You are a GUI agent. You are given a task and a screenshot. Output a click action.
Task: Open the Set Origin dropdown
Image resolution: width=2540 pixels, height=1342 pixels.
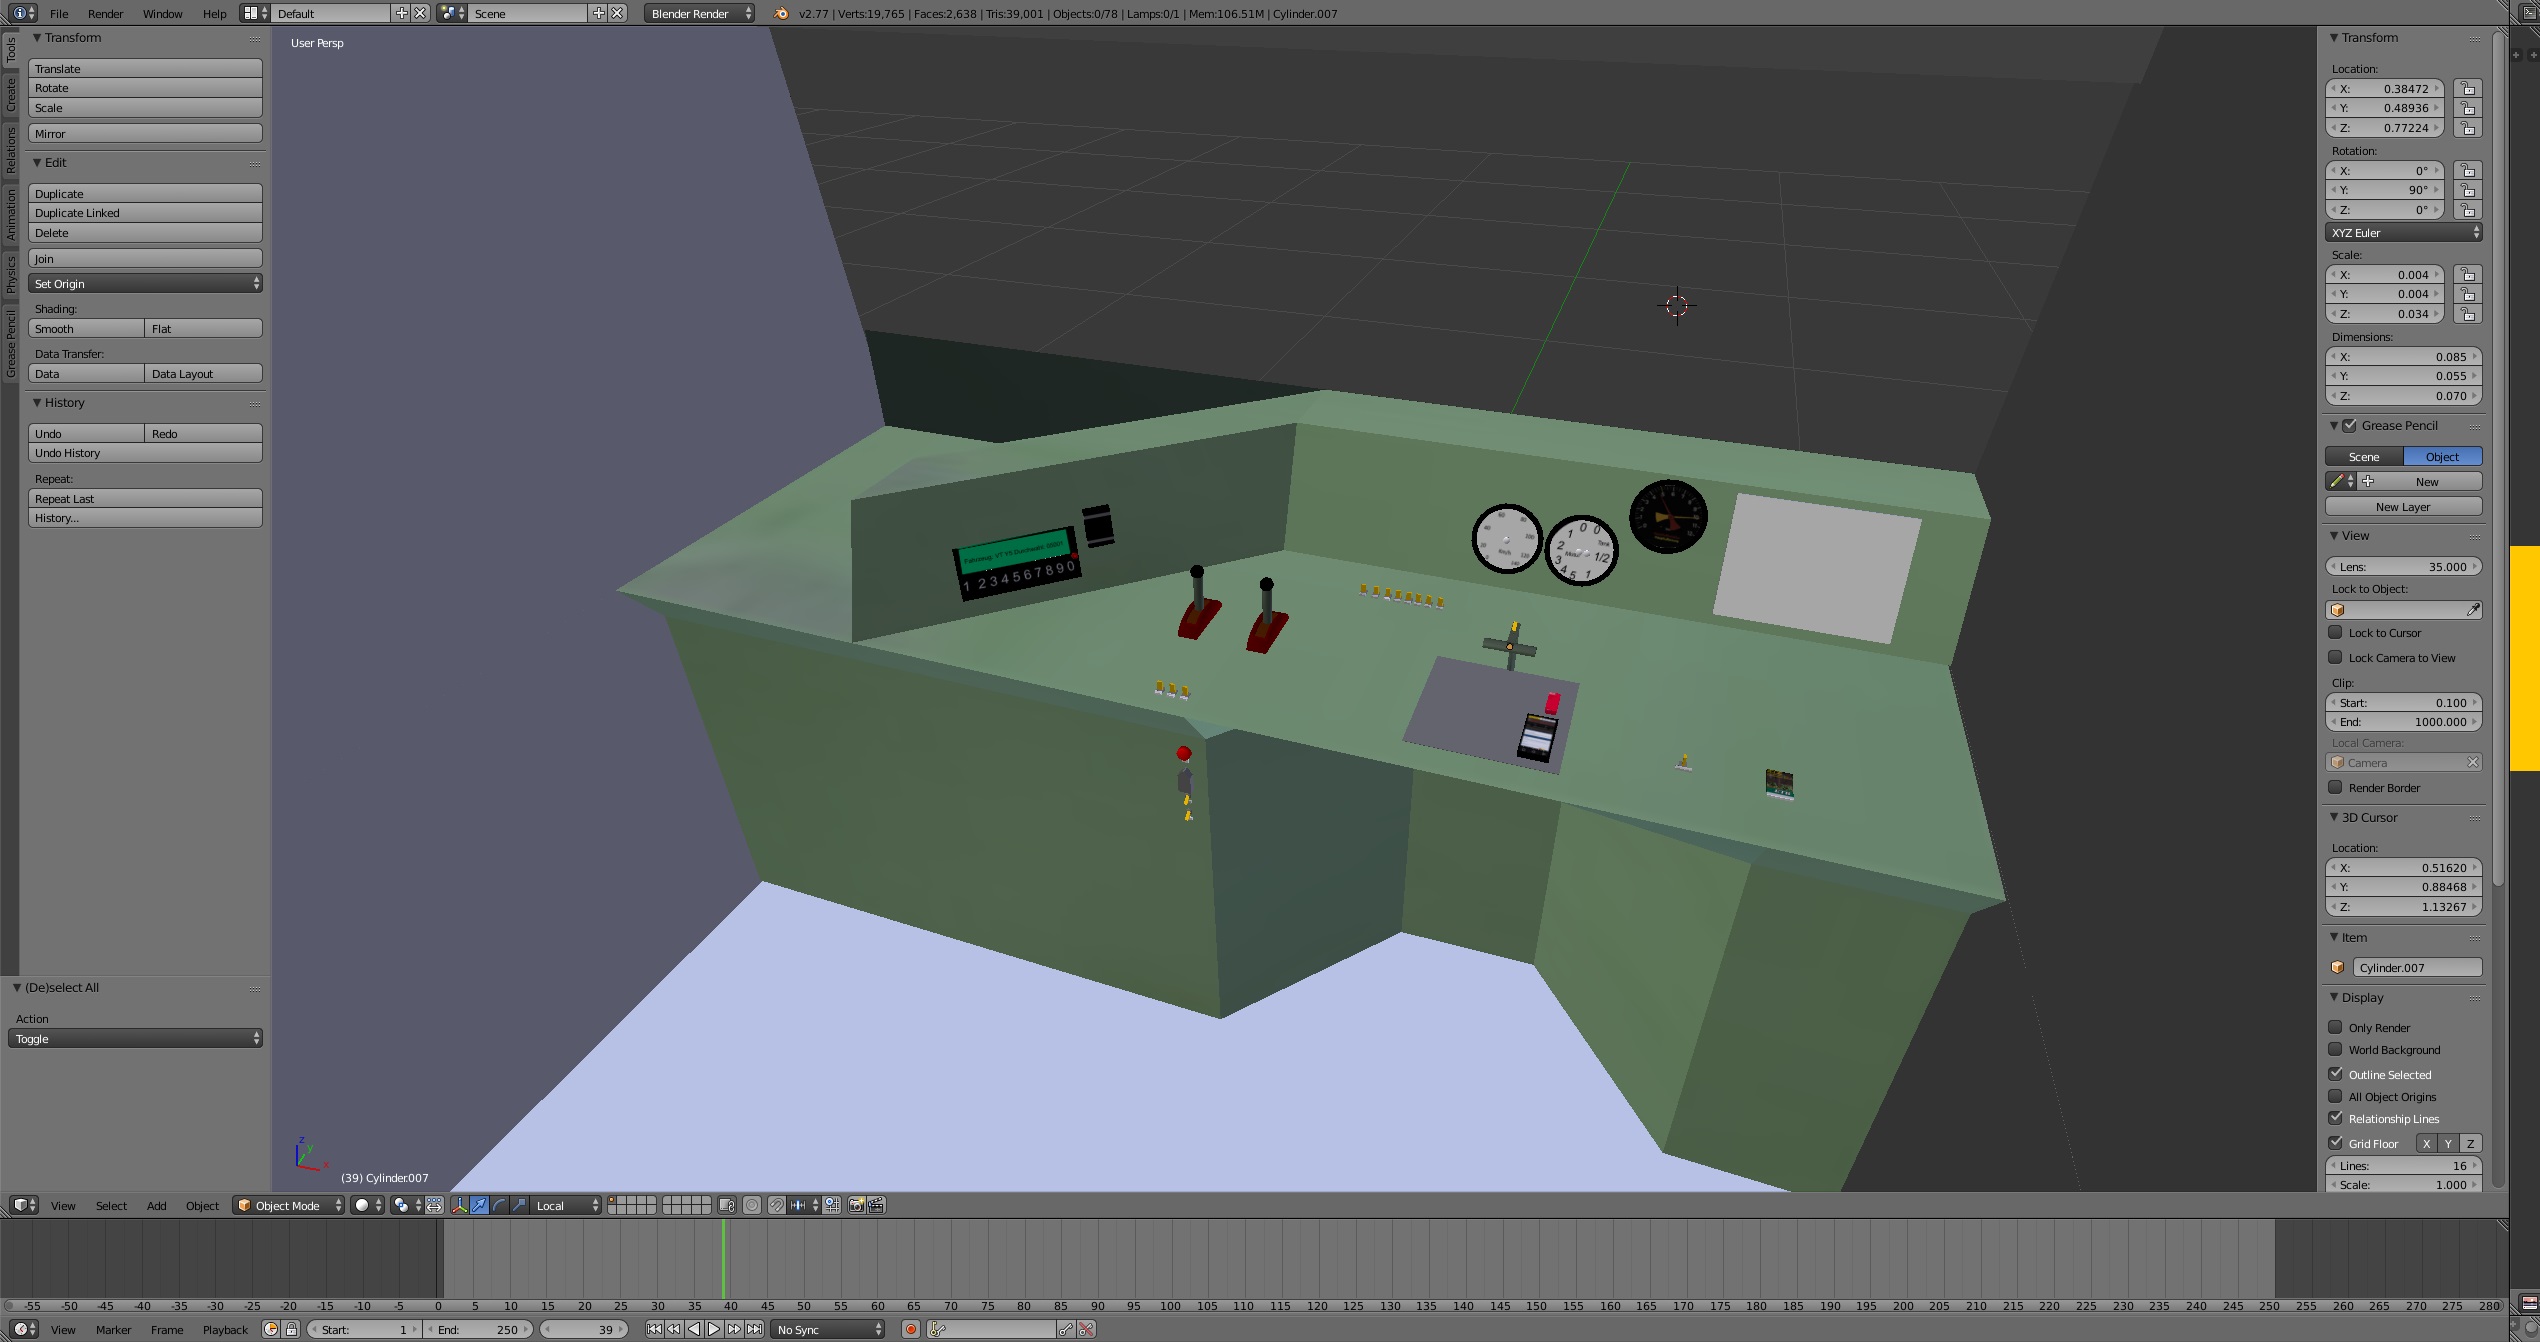pos(145,284)
